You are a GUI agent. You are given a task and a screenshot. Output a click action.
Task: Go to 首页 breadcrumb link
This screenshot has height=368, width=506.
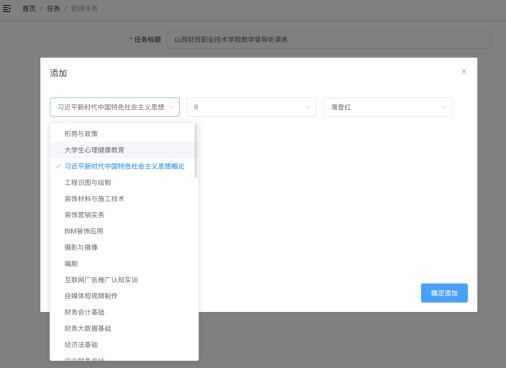pos(29,9)
